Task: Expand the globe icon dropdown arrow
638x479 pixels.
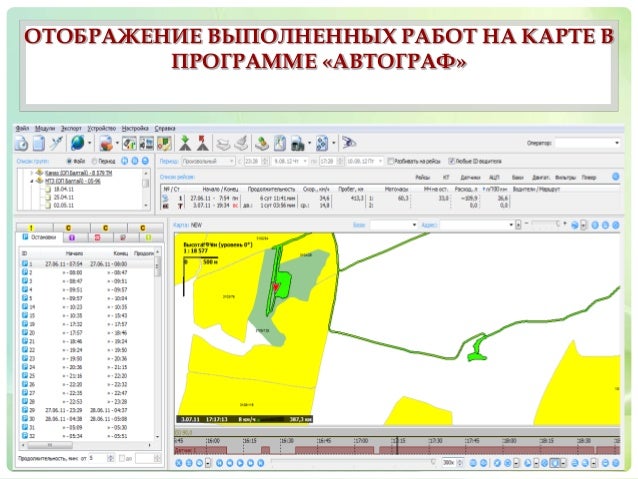Action: coord(90,143)
